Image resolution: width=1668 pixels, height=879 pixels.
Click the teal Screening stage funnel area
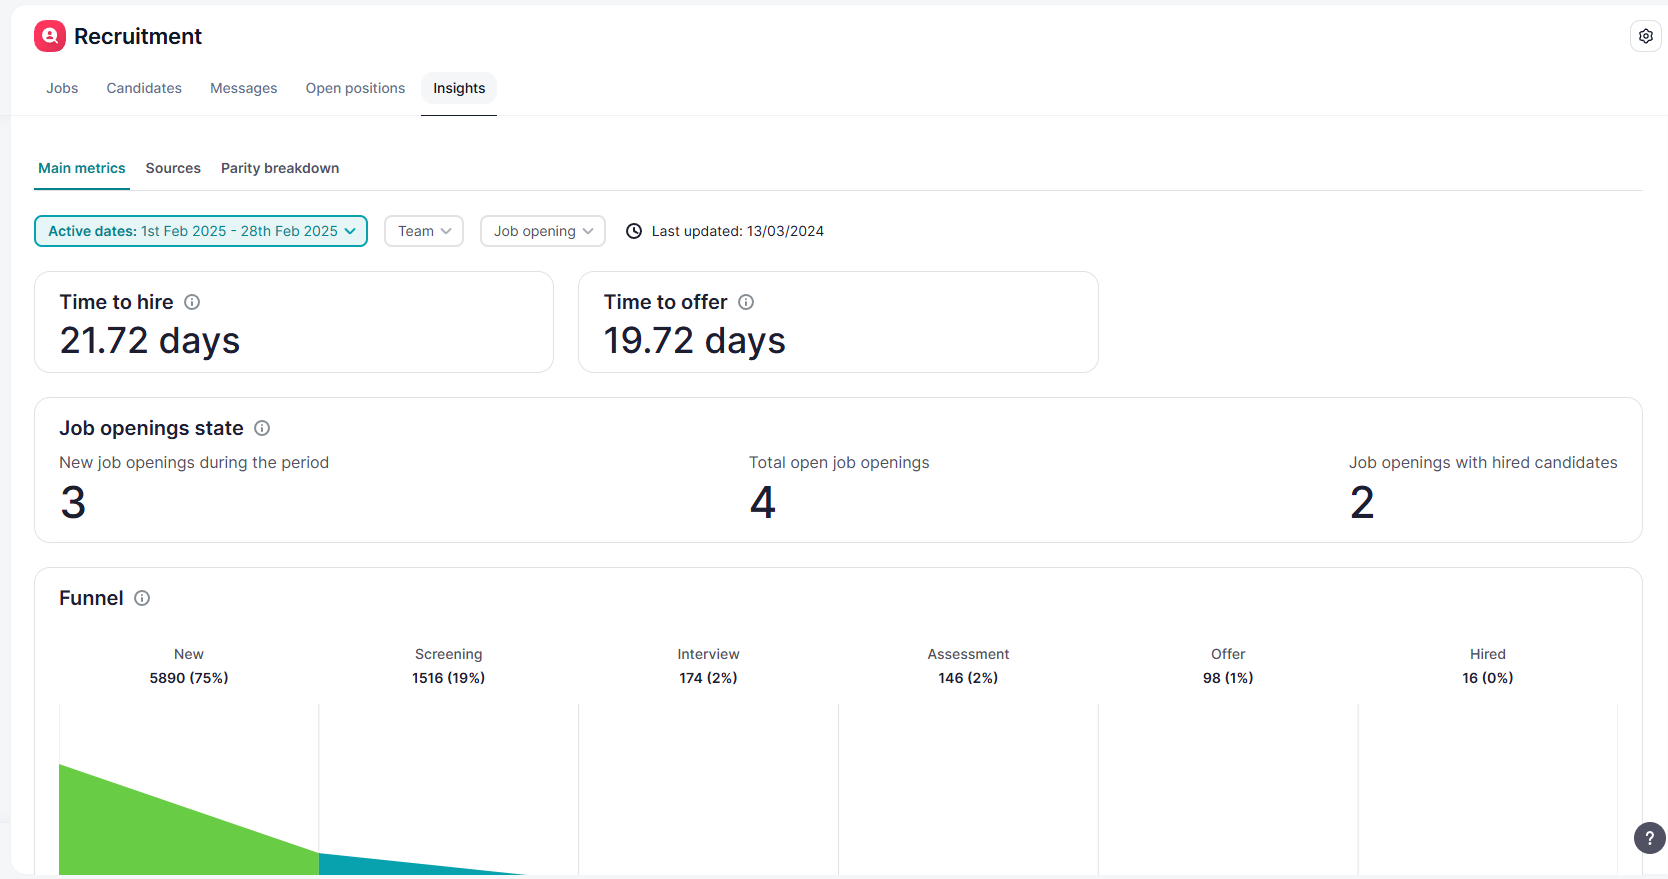coord(380,865)
